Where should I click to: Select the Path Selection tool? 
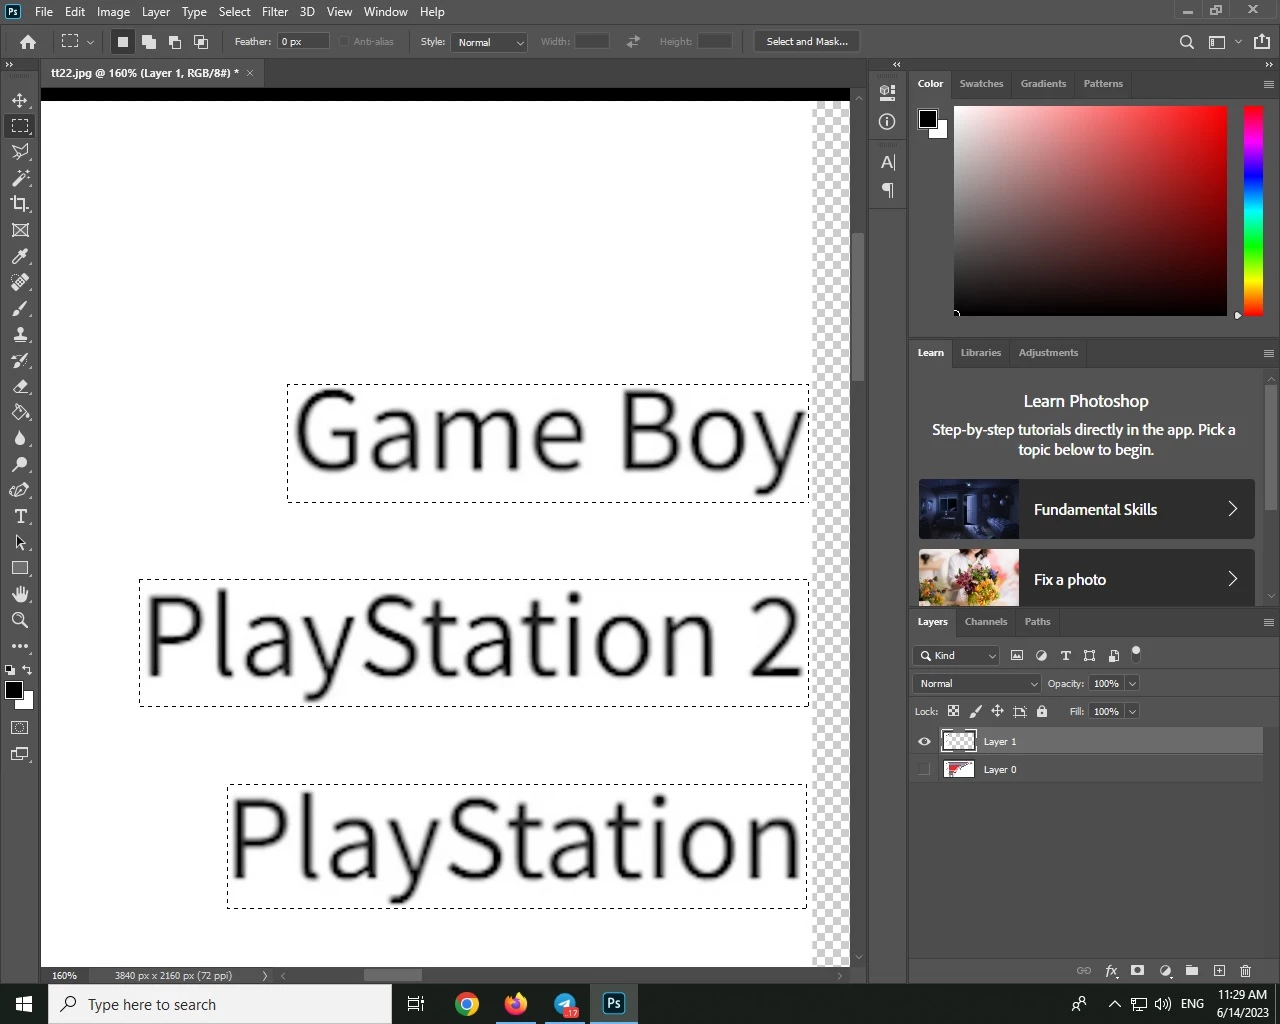tap(20, 542)
